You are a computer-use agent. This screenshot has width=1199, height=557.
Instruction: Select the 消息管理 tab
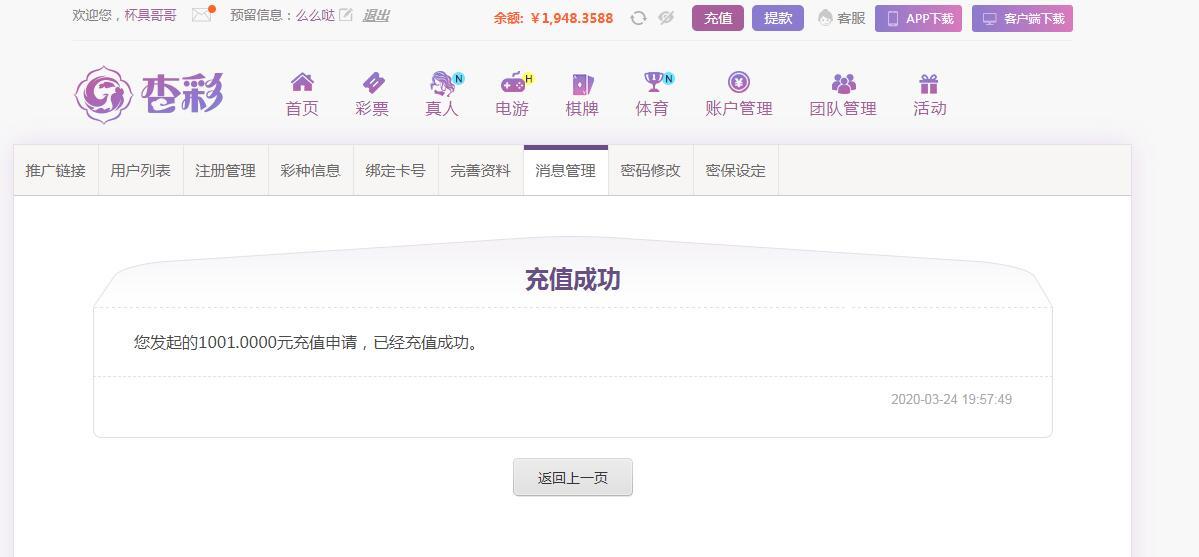pyautogui.click(x=566, y=171)
